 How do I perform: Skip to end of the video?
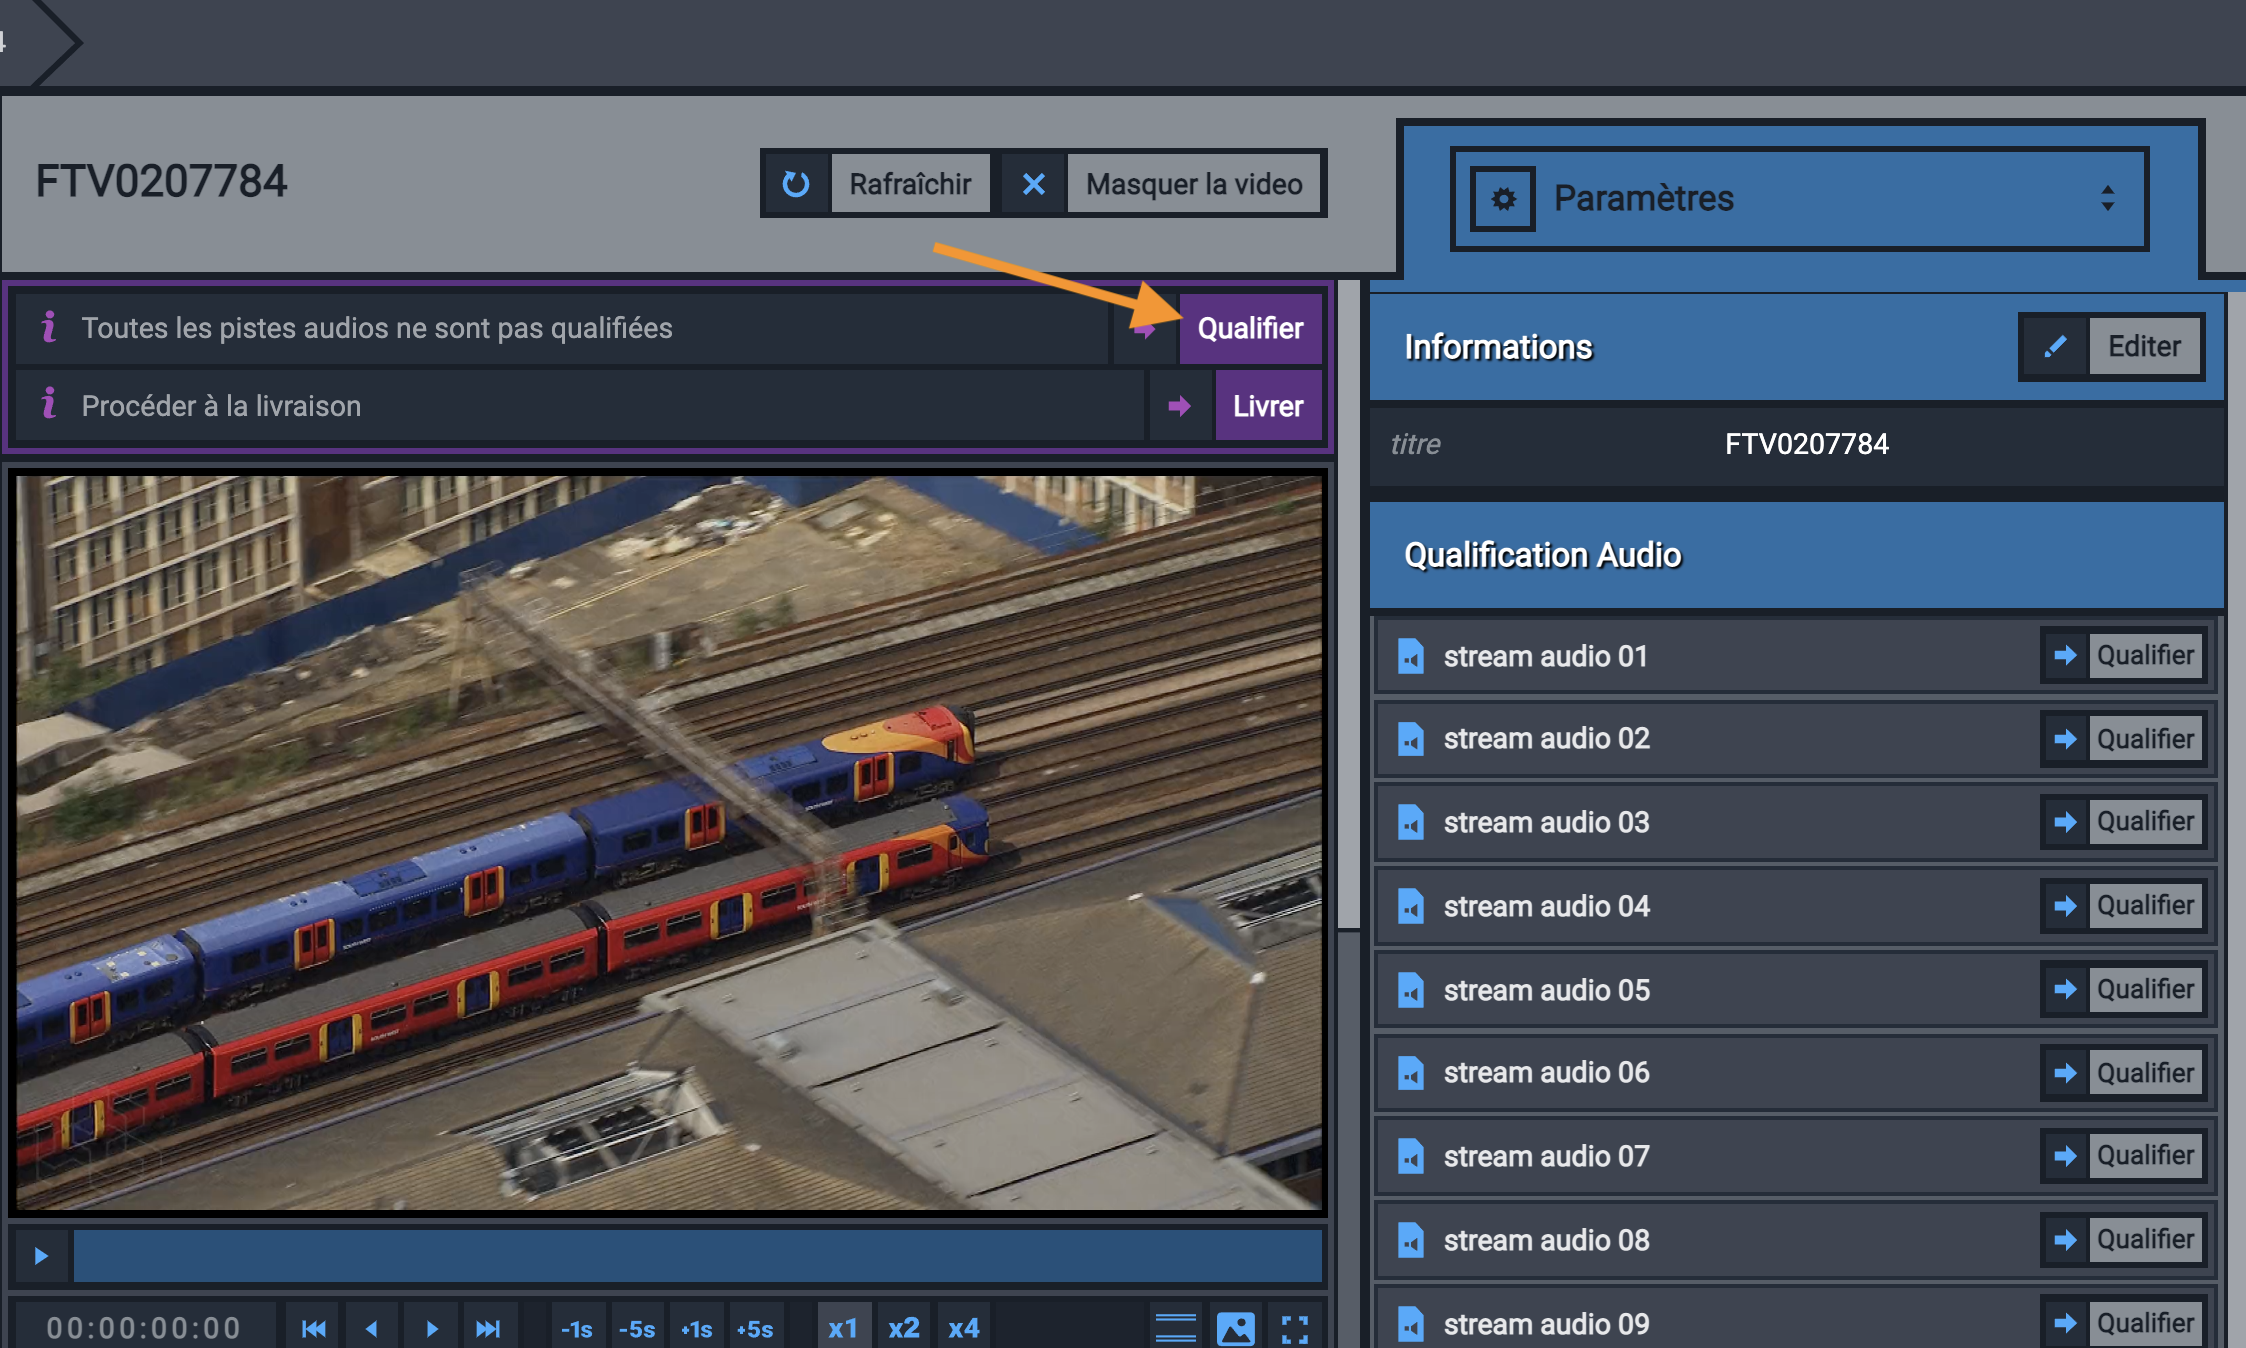[488, 1328]
